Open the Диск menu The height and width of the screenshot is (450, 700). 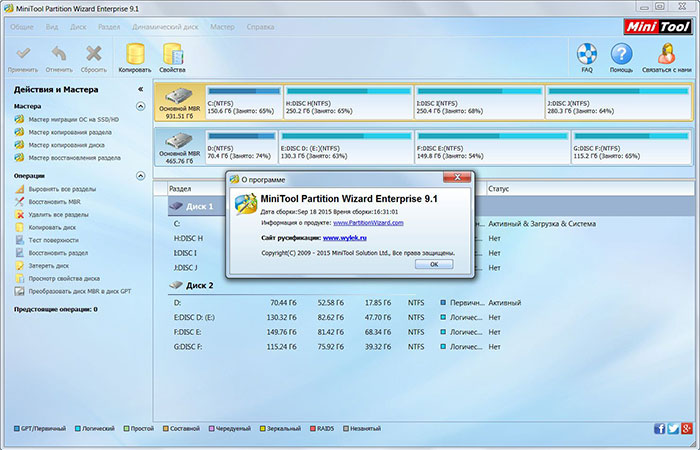(x=79, y=27)
